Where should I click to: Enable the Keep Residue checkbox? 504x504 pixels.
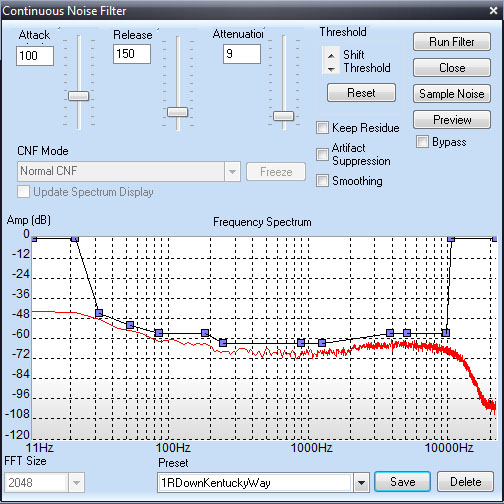322,128
